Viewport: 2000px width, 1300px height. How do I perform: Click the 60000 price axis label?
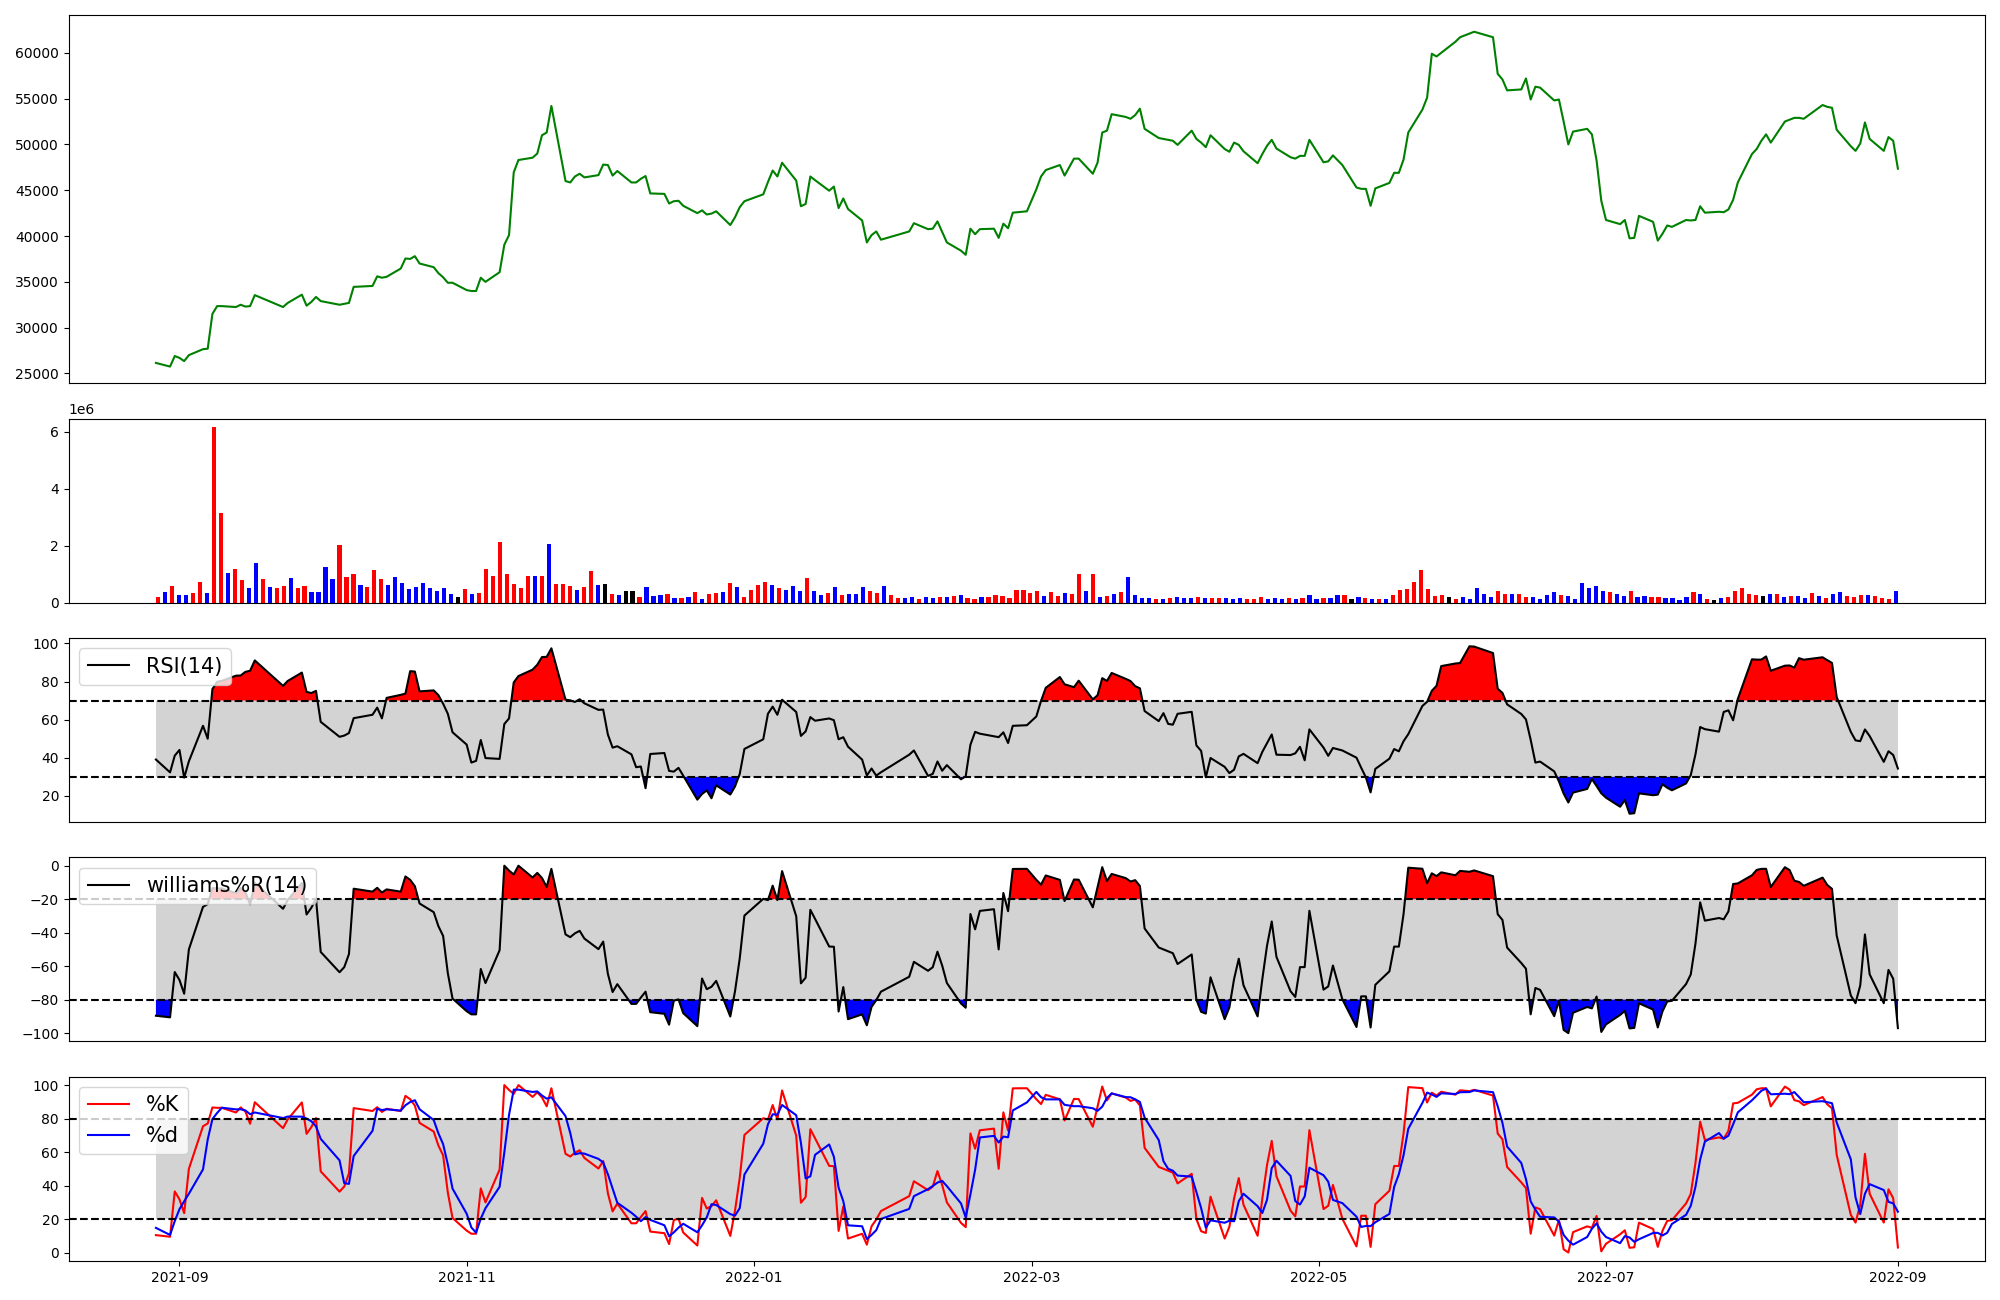pyautogui.click(x=37, y=54)
